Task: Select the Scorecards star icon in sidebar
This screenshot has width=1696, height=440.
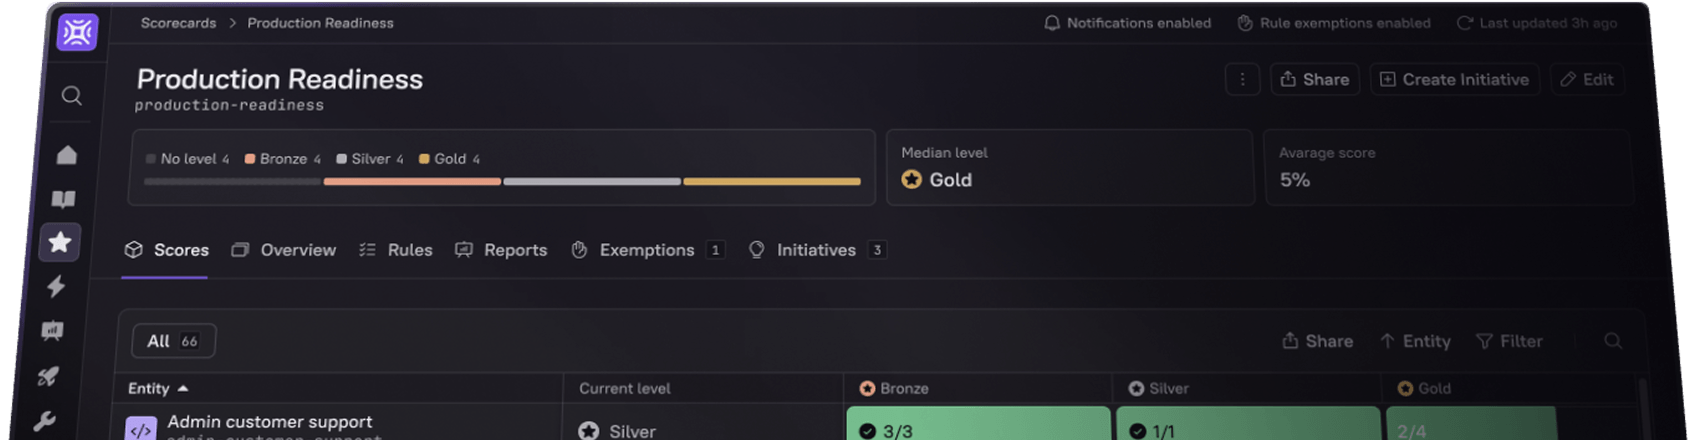Action: click(x=60, y=242)
